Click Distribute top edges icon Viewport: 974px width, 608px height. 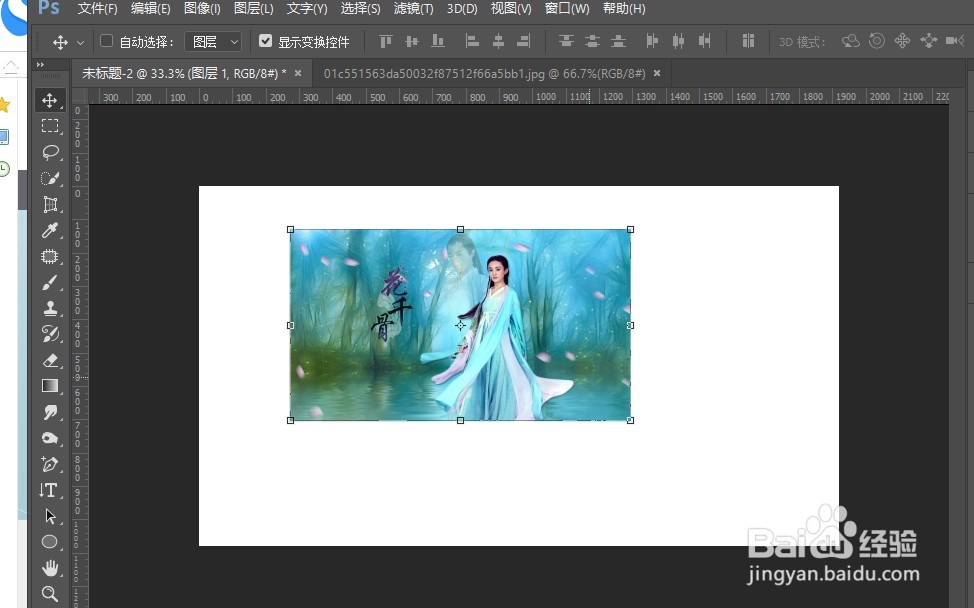(x=566, y=42)
